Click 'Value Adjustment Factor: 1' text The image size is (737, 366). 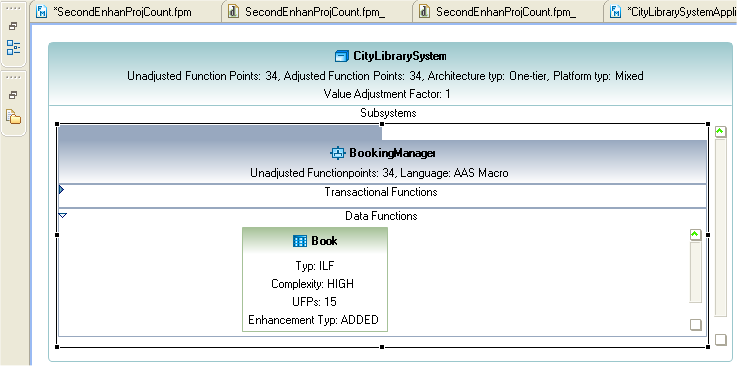click(387, 94)
